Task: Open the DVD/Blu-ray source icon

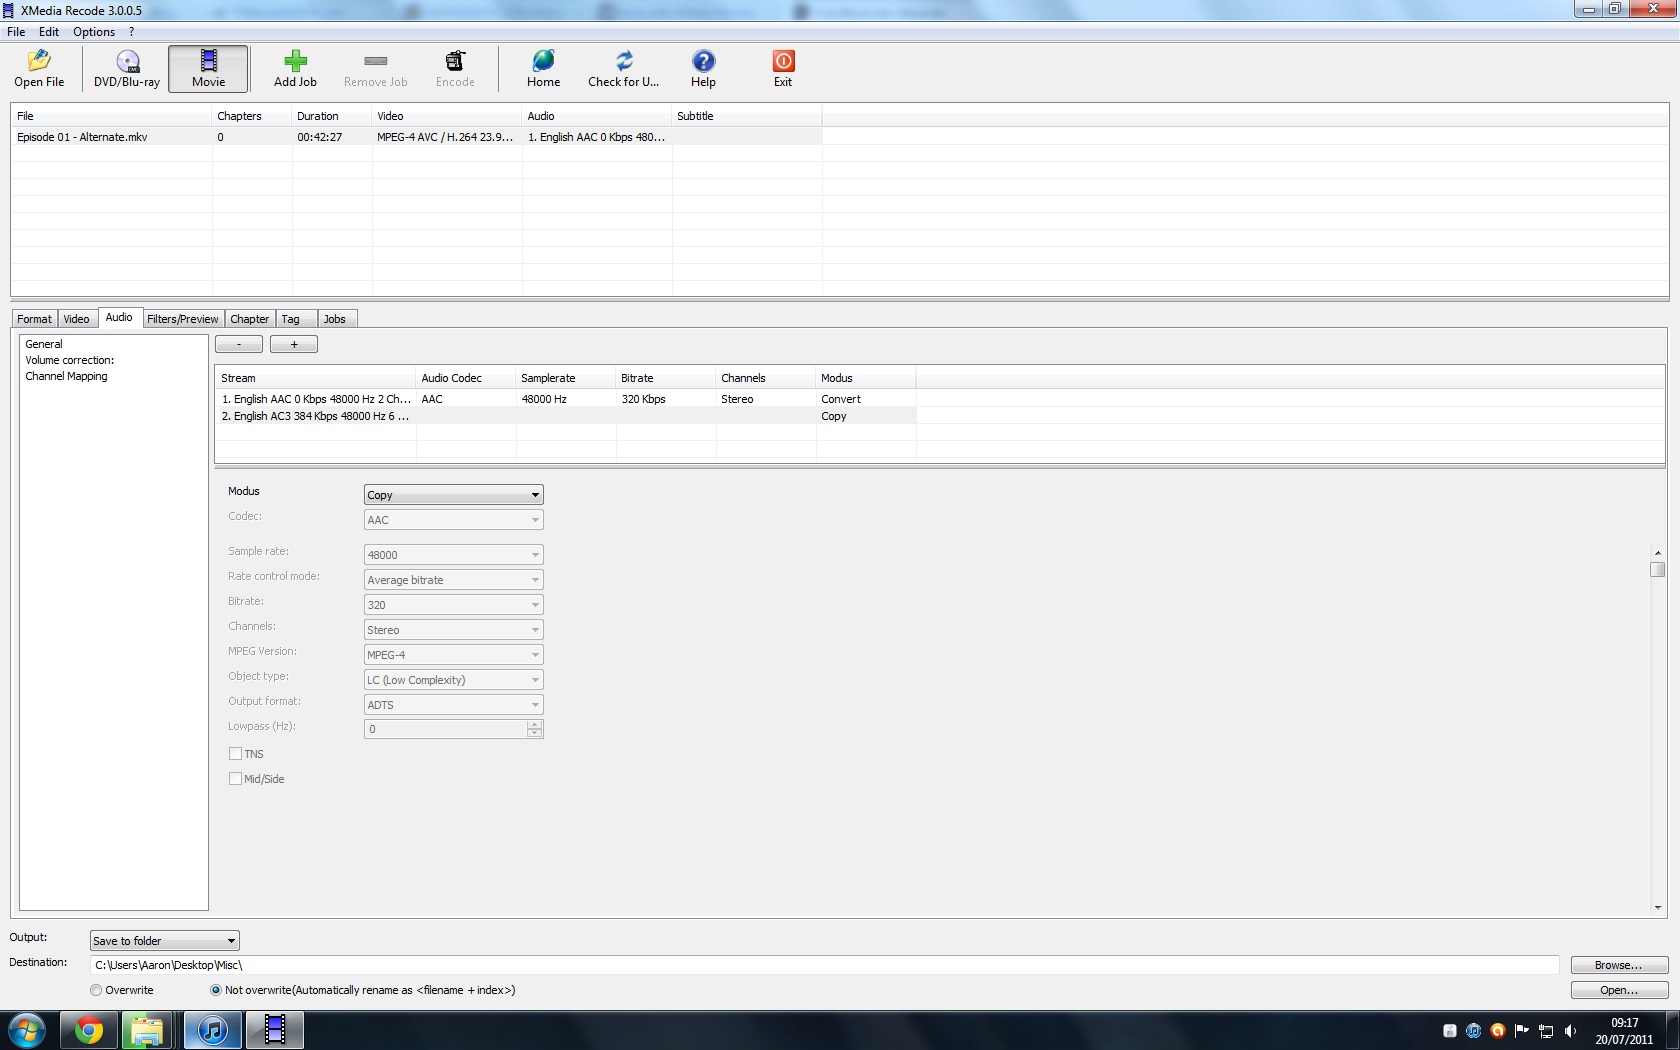Action: 127,61
